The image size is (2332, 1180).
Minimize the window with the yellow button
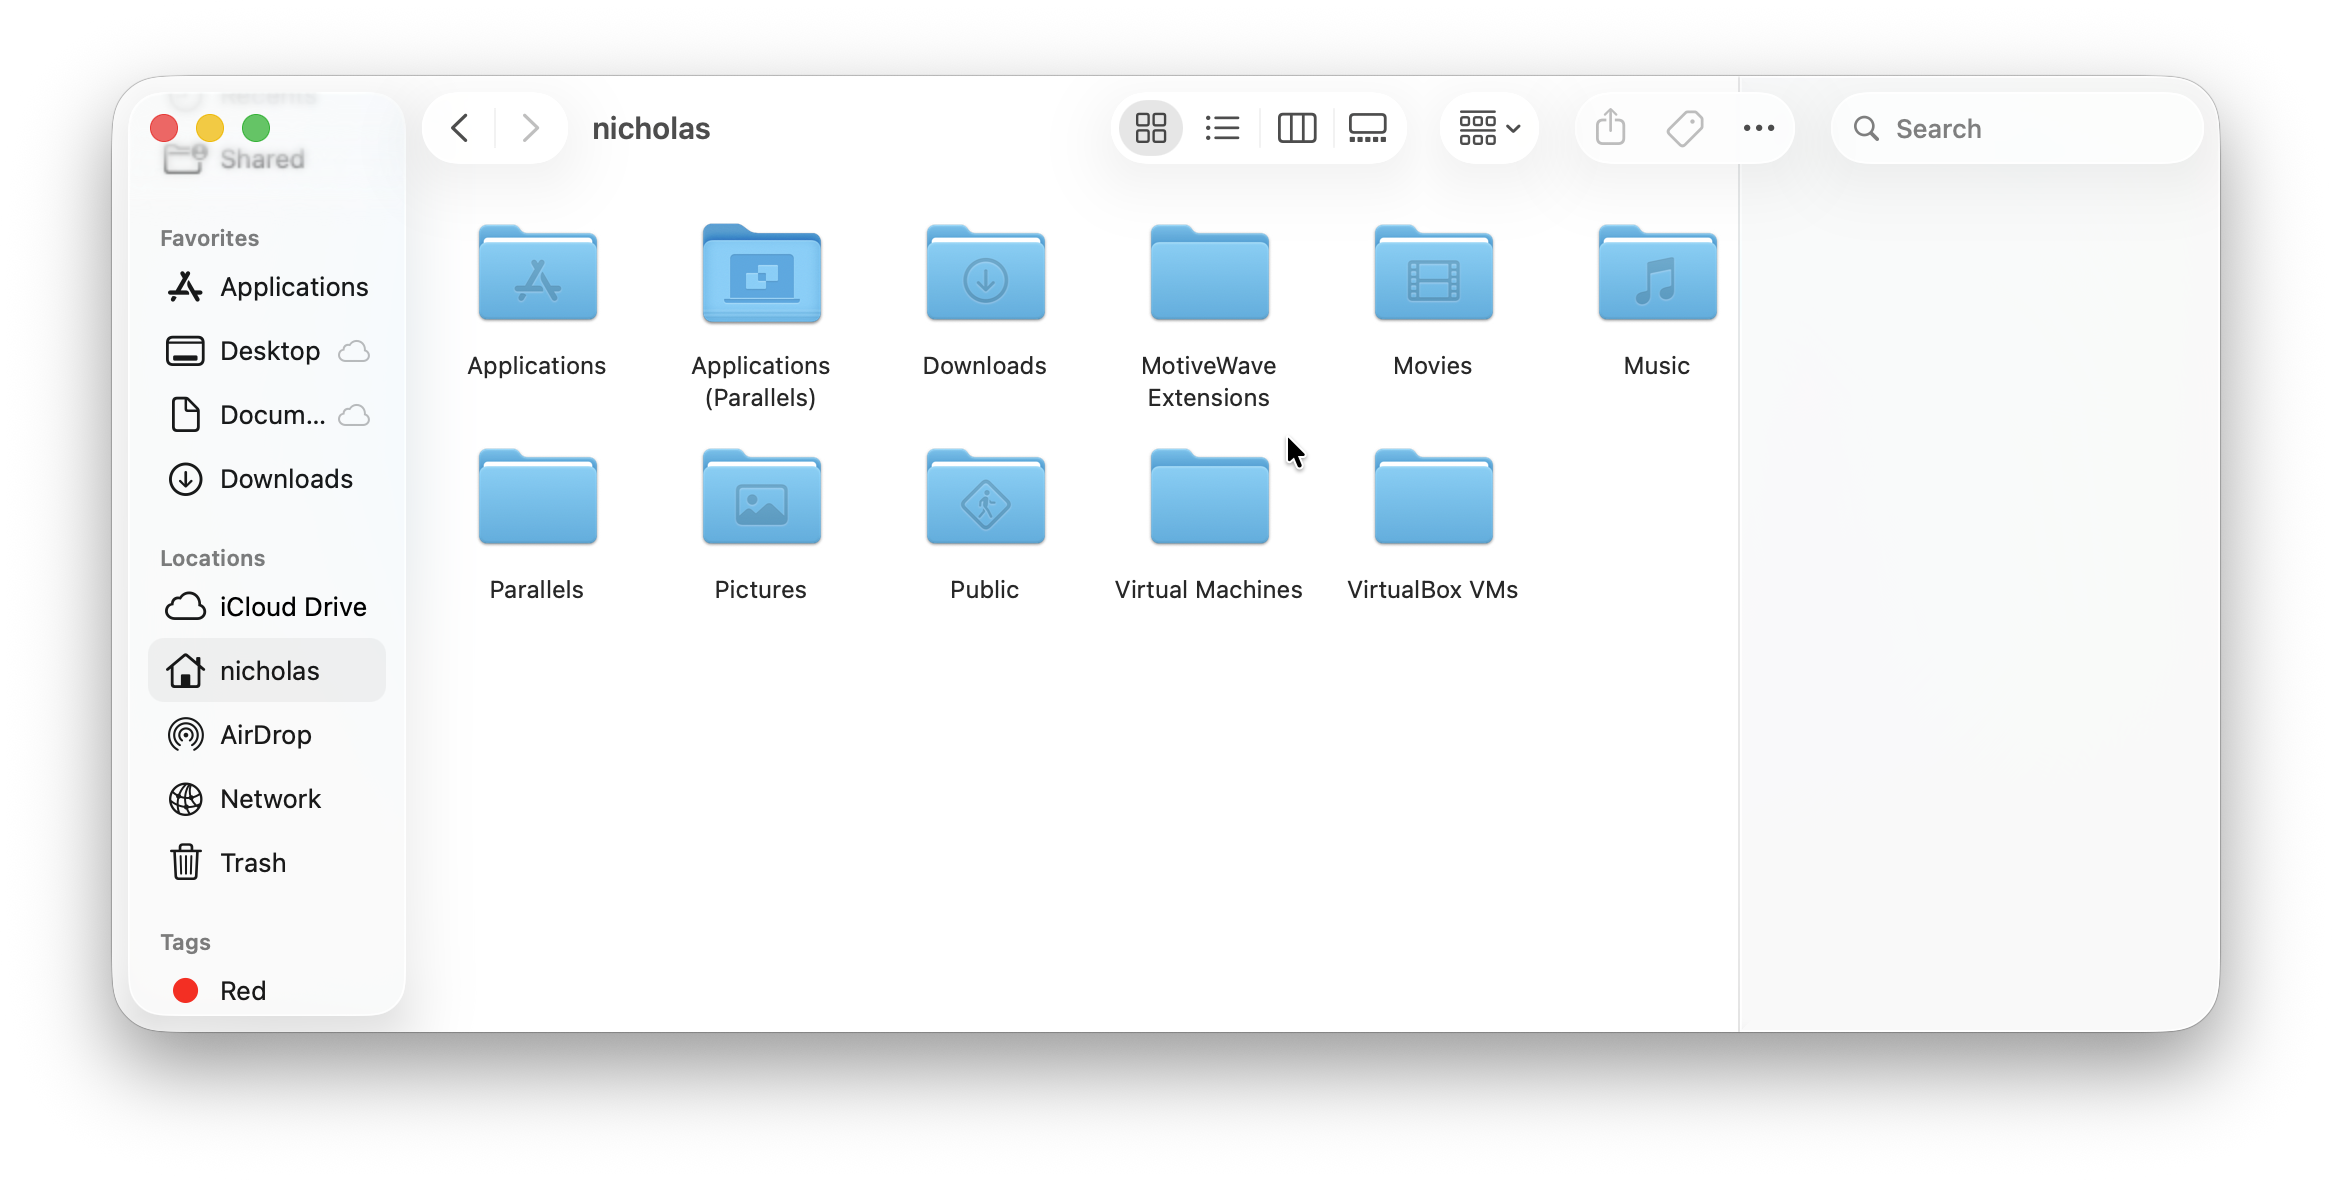(x=210, y=128)
